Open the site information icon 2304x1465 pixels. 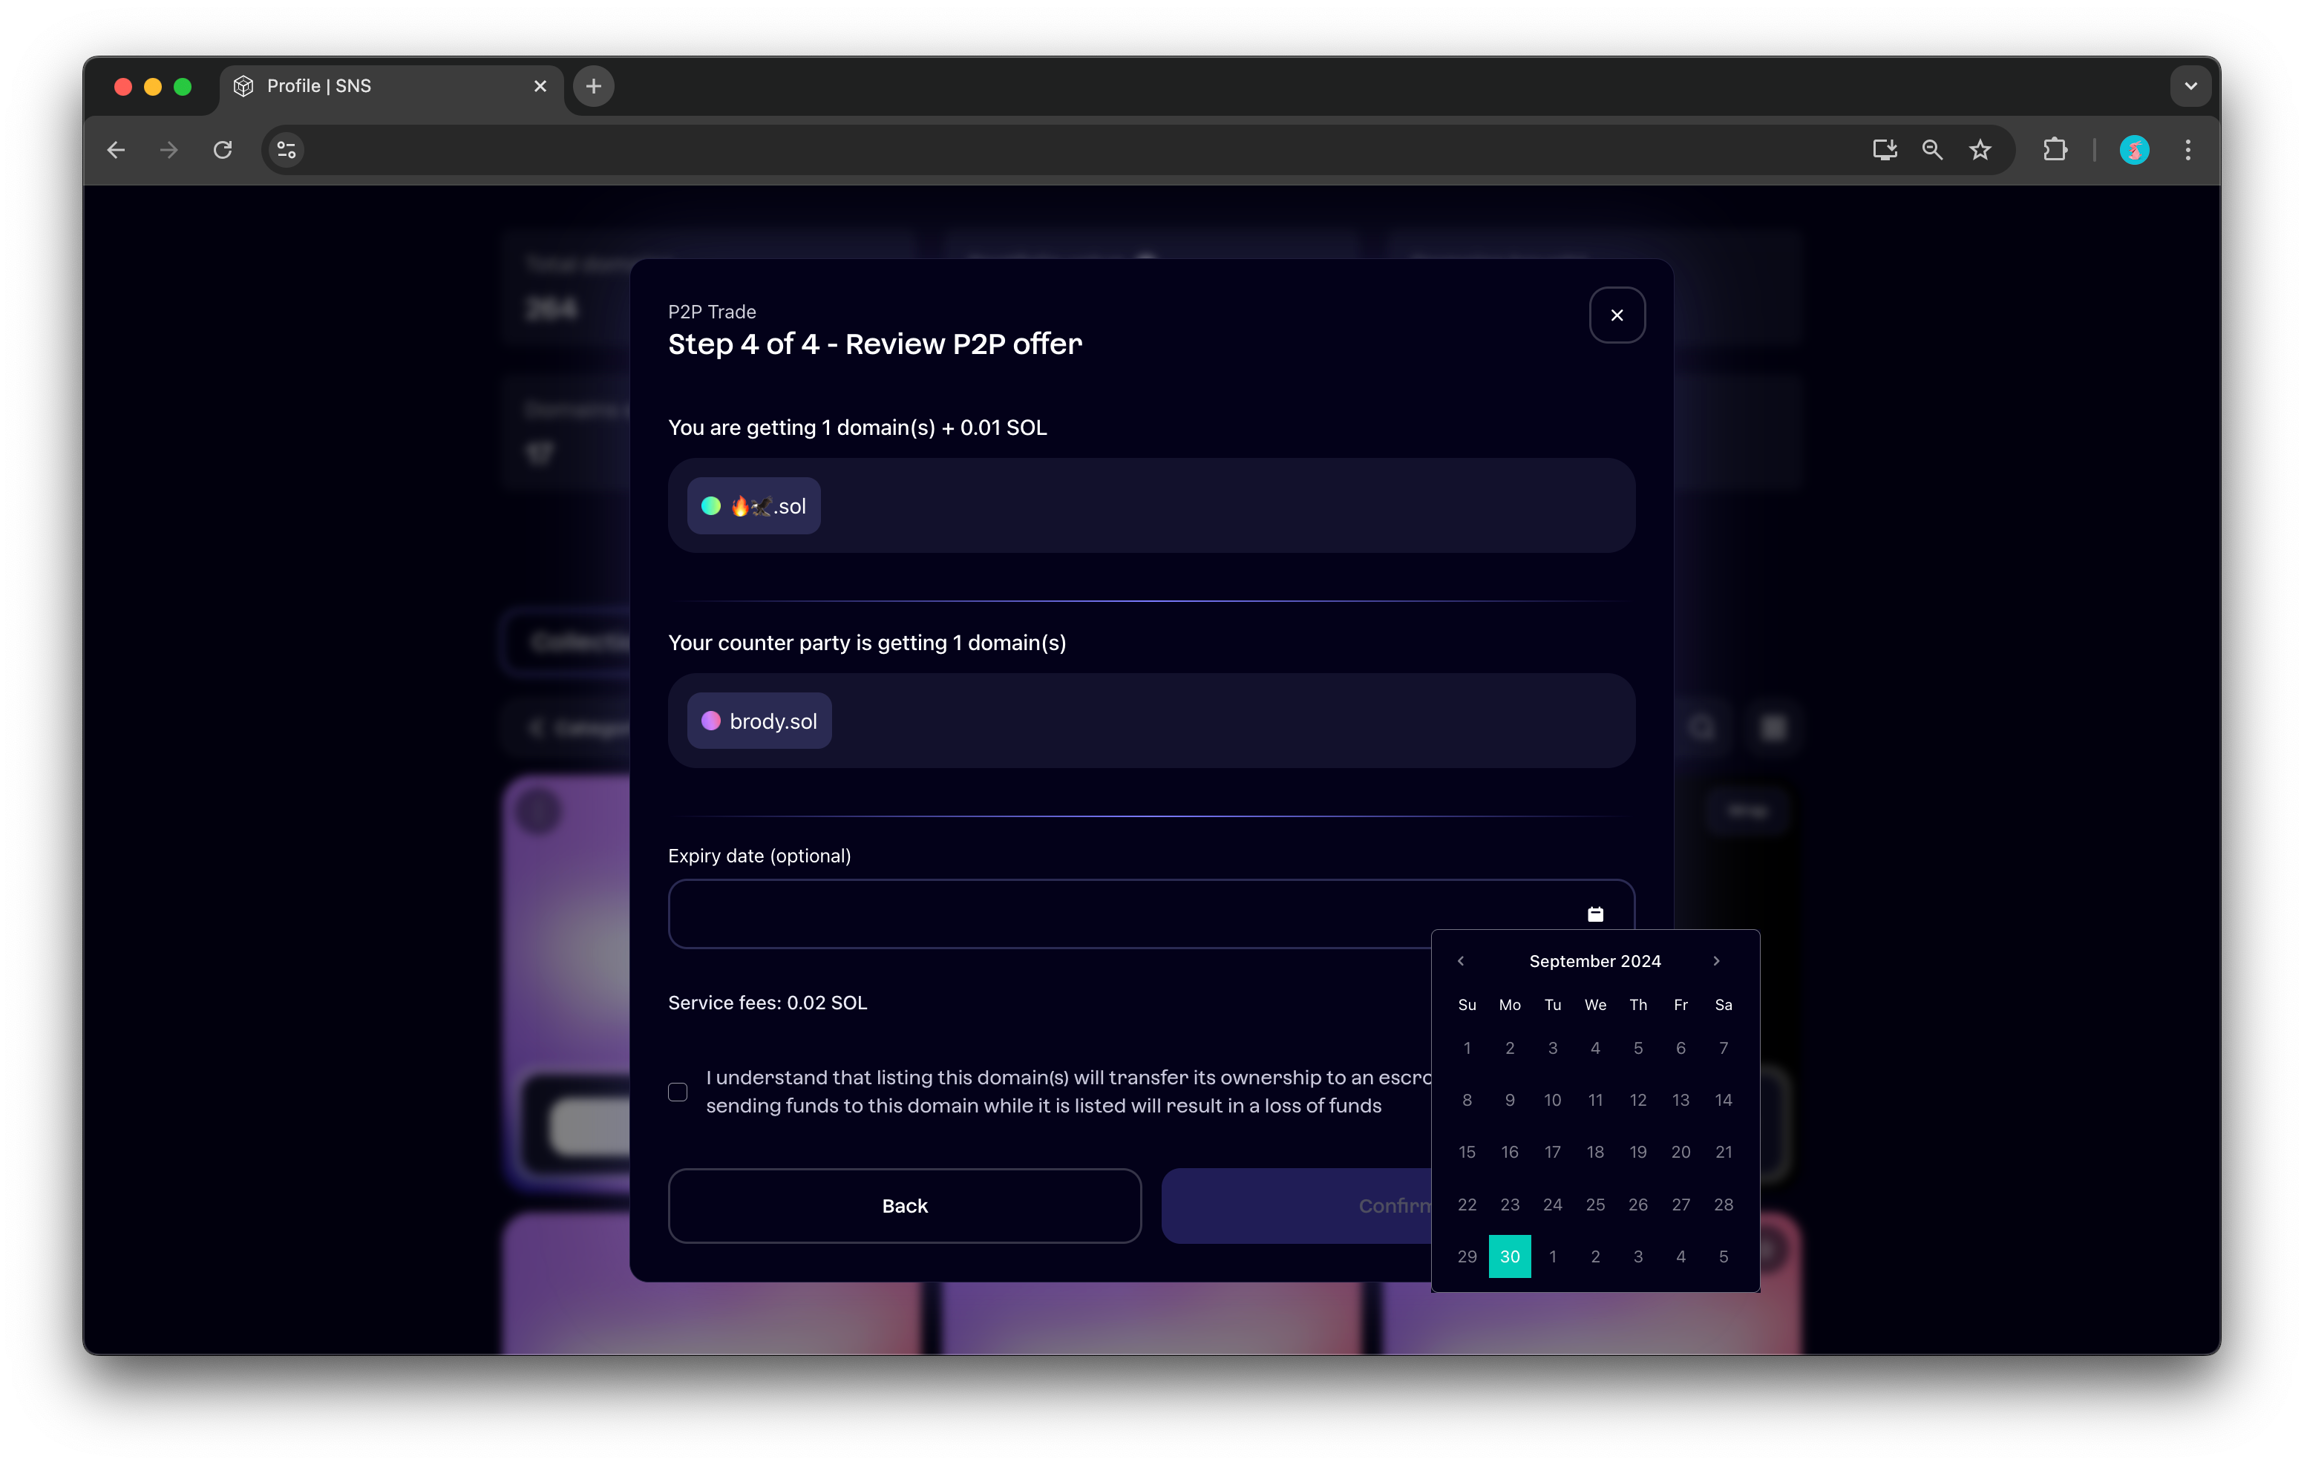(x=287, y=150)
